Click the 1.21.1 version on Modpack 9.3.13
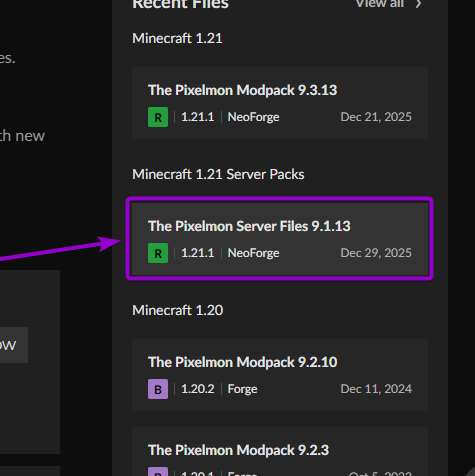 coord(198,117)
